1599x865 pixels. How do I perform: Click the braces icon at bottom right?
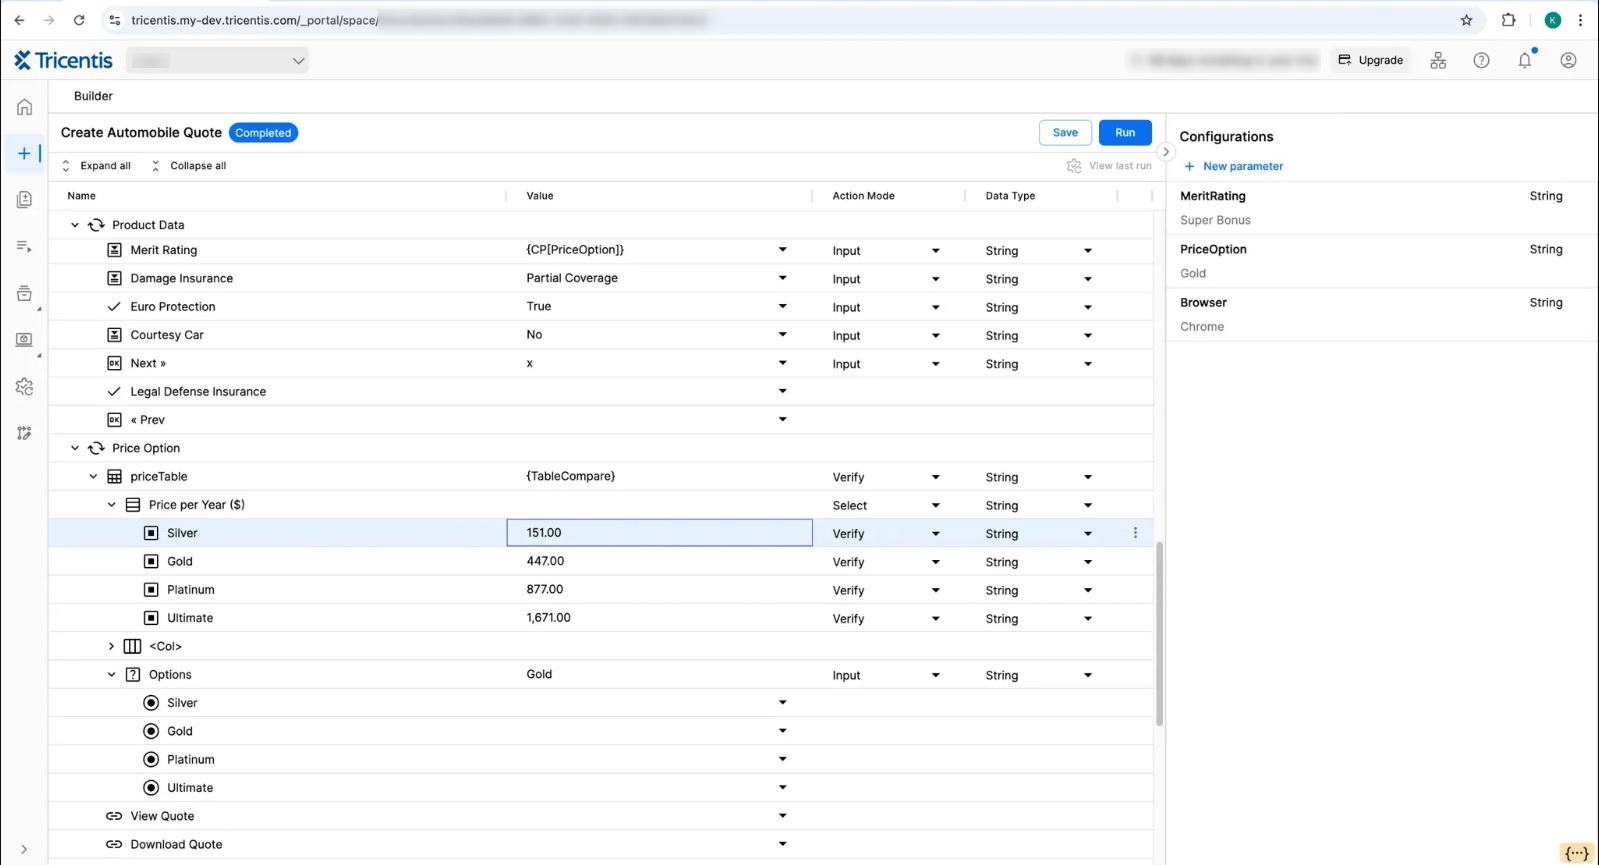click(1576, 852)
